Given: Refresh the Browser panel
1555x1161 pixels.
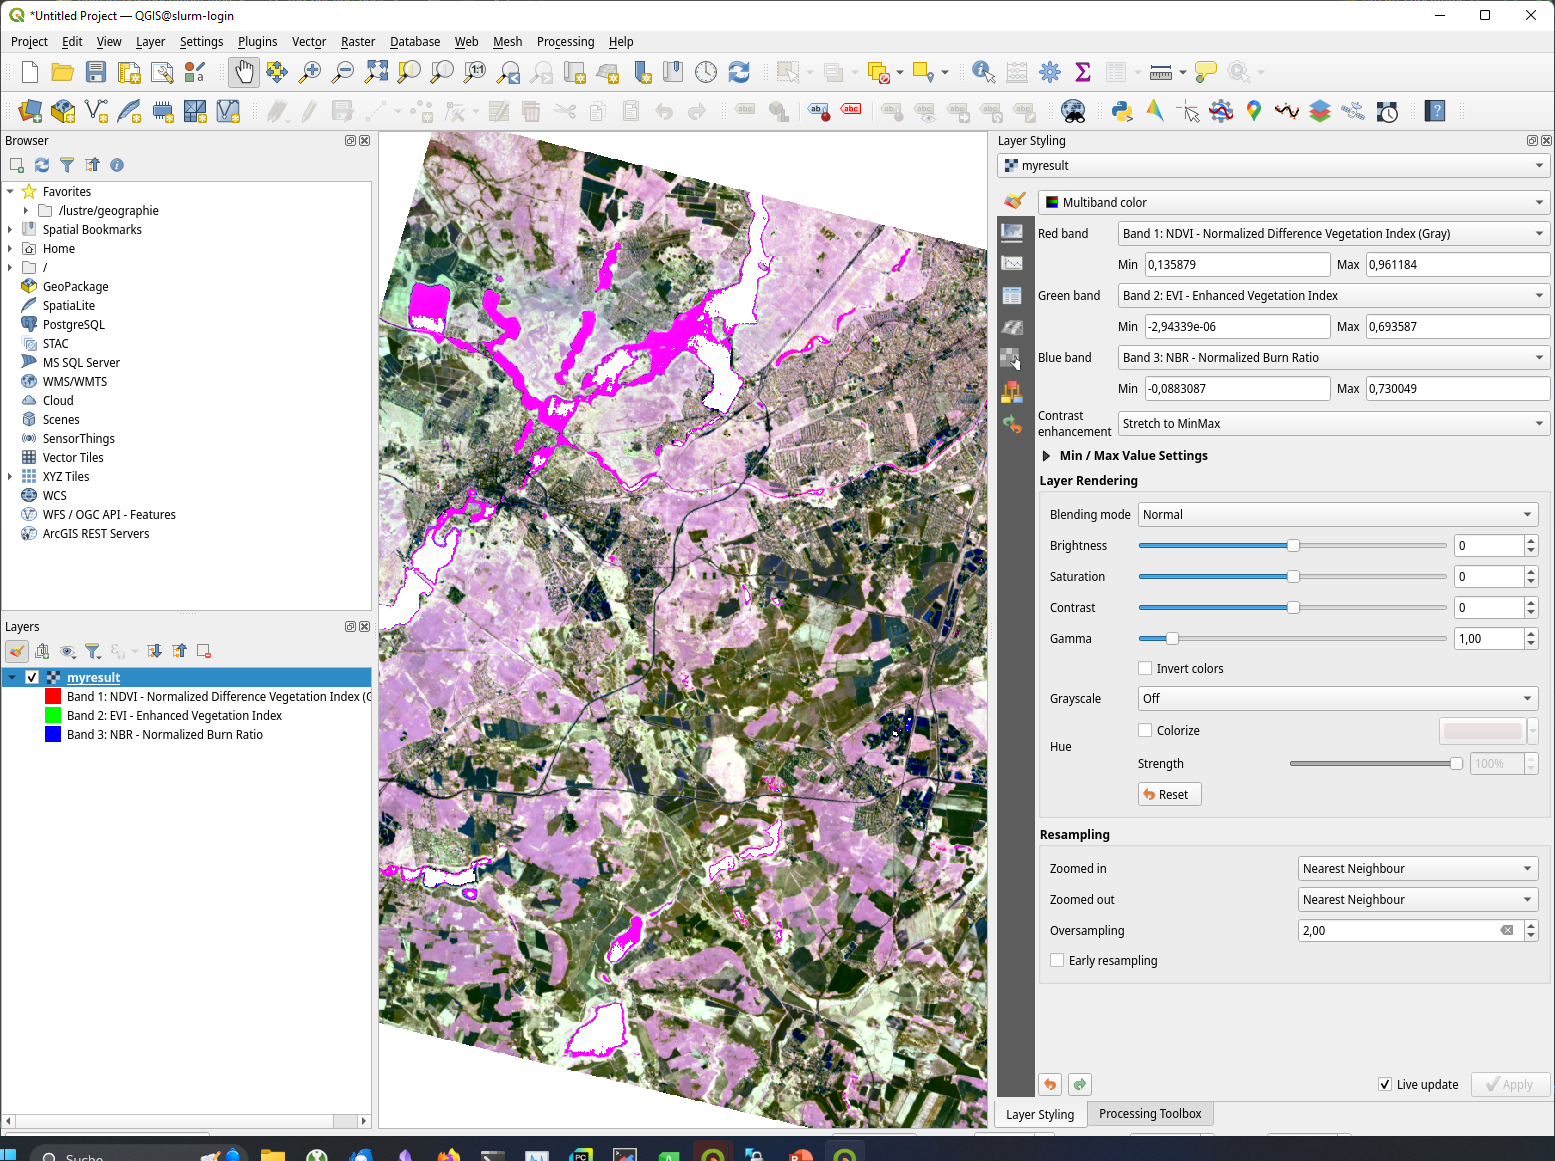Looking at the screenshot, I should (42, 165).
